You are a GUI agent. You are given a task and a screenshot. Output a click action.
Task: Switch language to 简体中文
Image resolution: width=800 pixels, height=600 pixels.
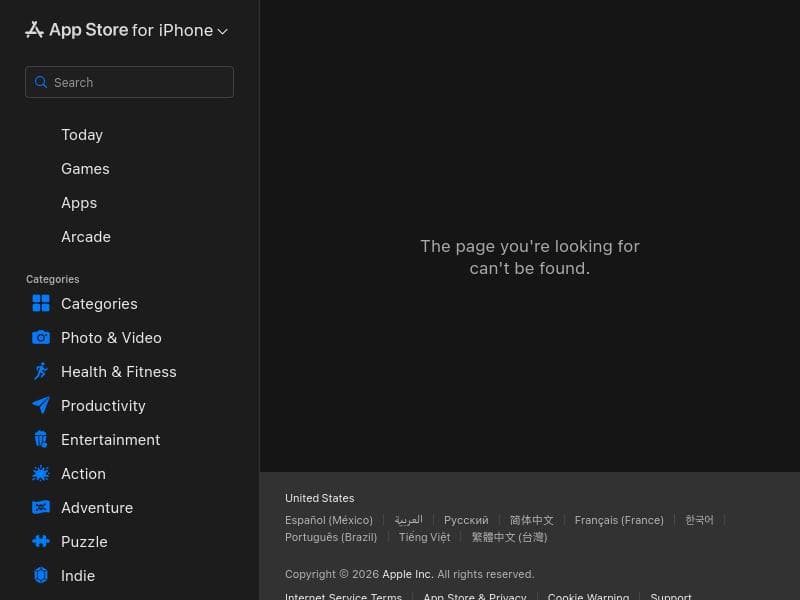[x=532, y=520]
